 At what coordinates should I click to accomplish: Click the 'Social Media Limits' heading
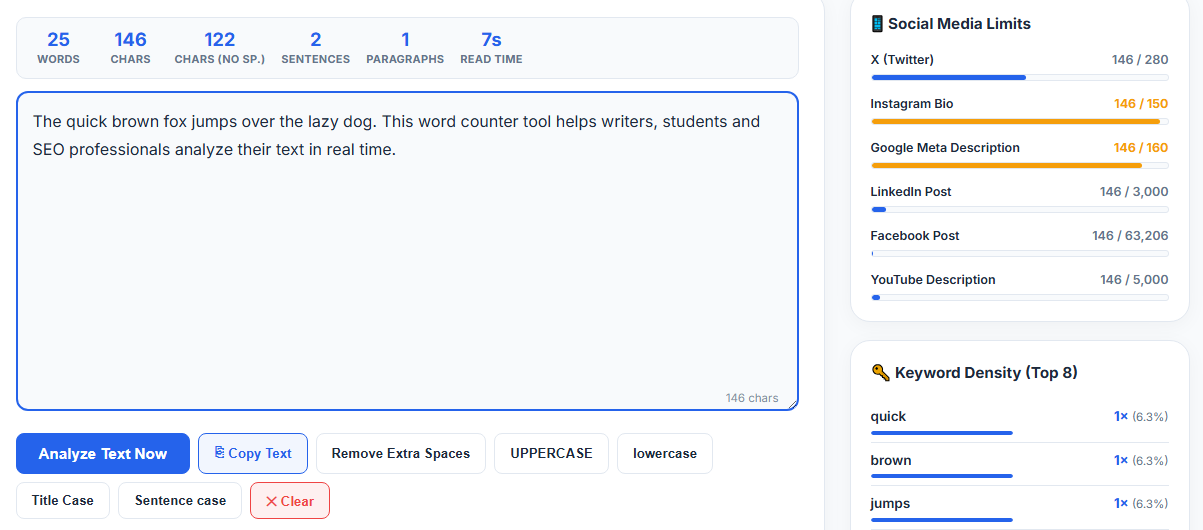959,23
